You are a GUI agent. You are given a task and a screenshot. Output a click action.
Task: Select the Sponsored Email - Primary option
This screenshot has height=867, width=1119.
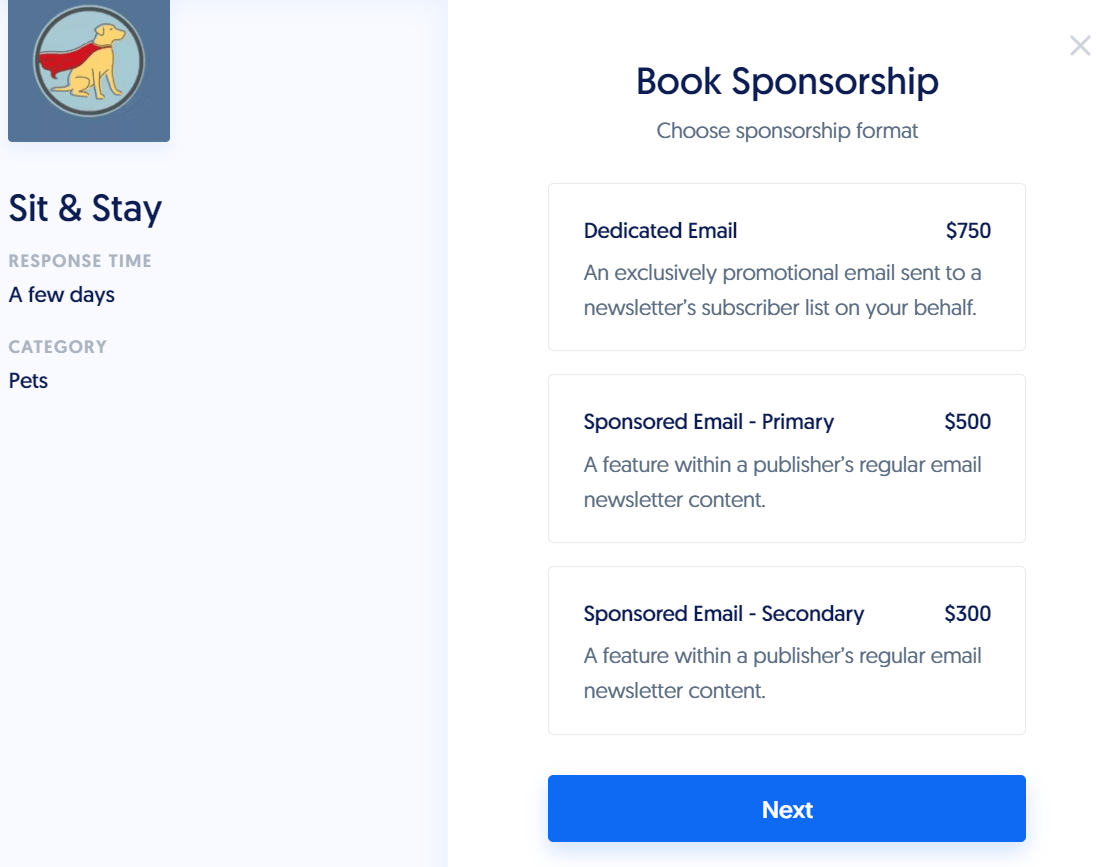pos(786,458)
